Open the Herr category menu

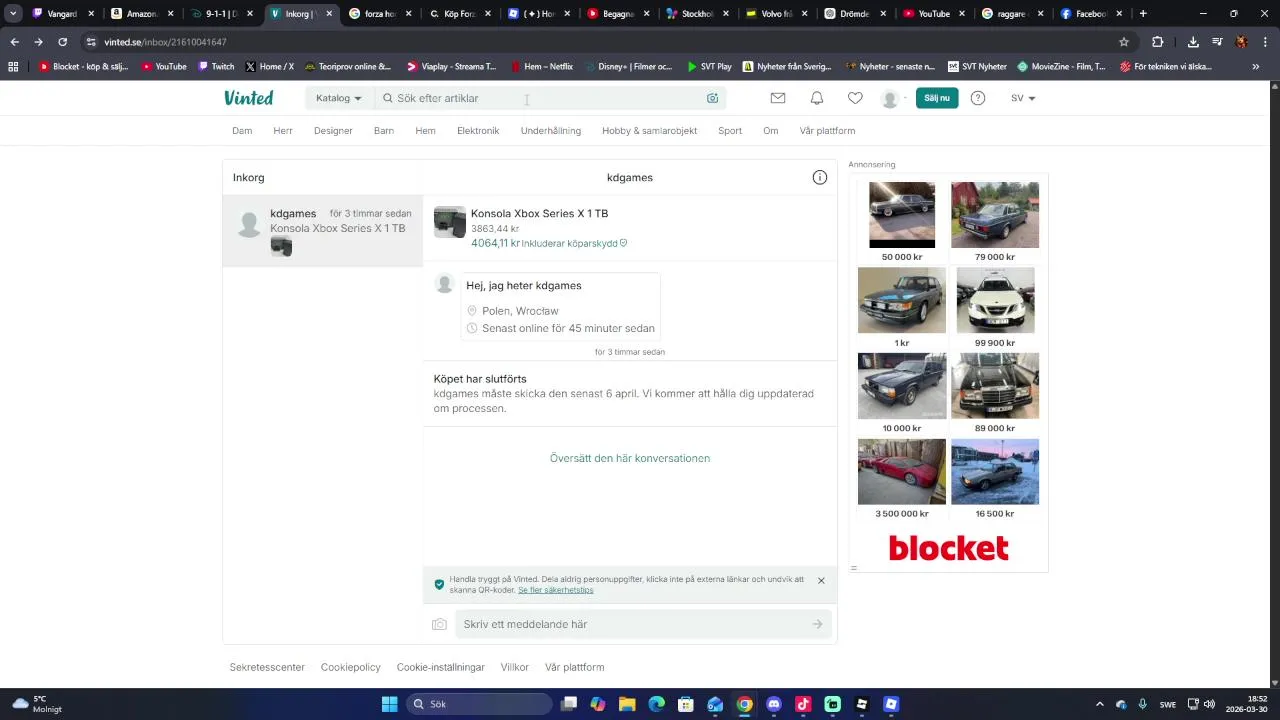point(283,131)
